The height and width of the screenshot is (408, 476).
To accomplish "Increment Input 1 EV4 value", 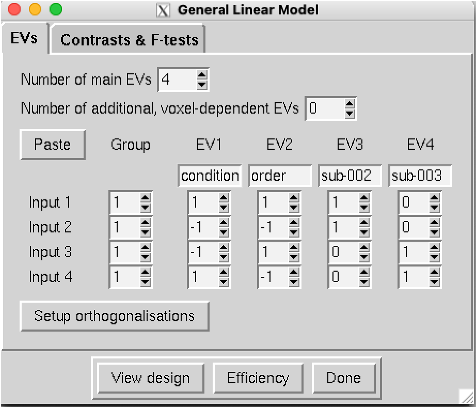I will [434, 198].
